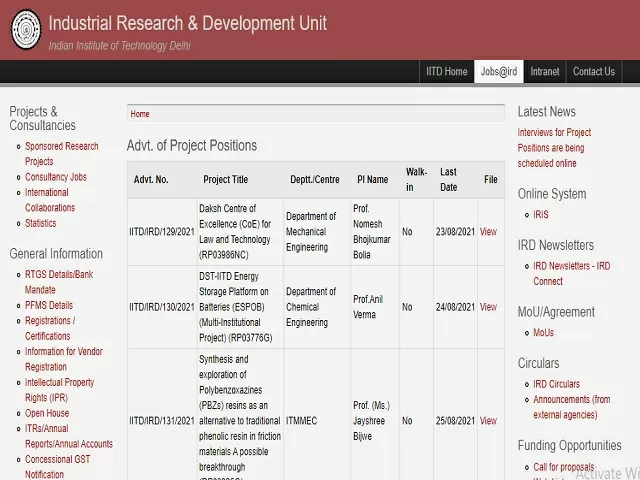Screen dimensions: 640x480
Task: Open Announcements from external agencies link
Action: click(x=571, y=407)
